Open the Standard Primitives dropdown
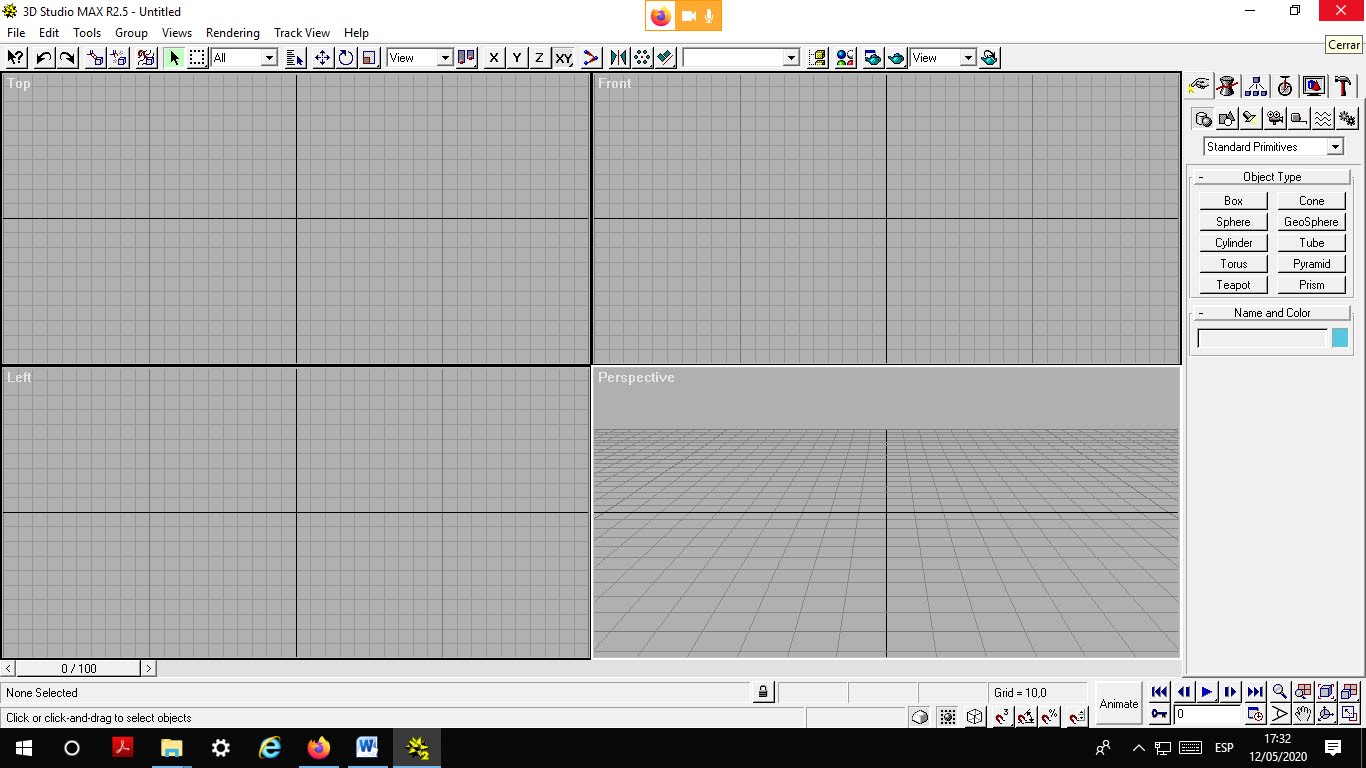Image resolution: width=1366 pixels, height=768 pixels. pos(1336,146)
